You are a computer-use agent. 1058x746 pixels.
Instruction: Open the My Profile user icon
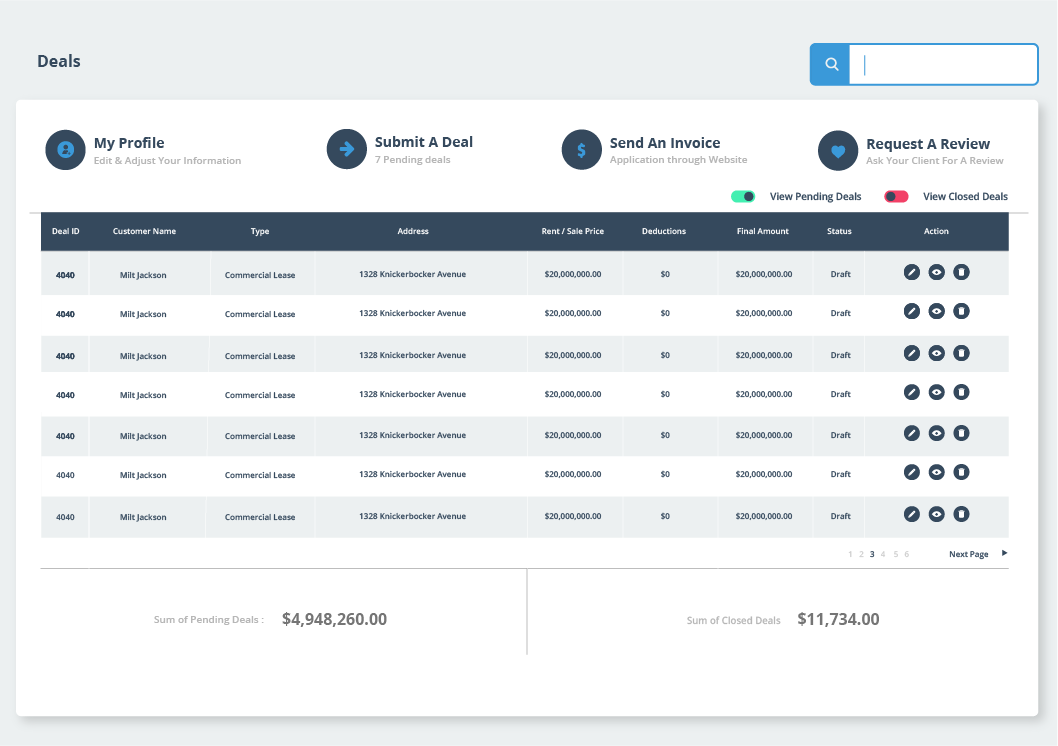pyautogui.click(x=65, y=150)
